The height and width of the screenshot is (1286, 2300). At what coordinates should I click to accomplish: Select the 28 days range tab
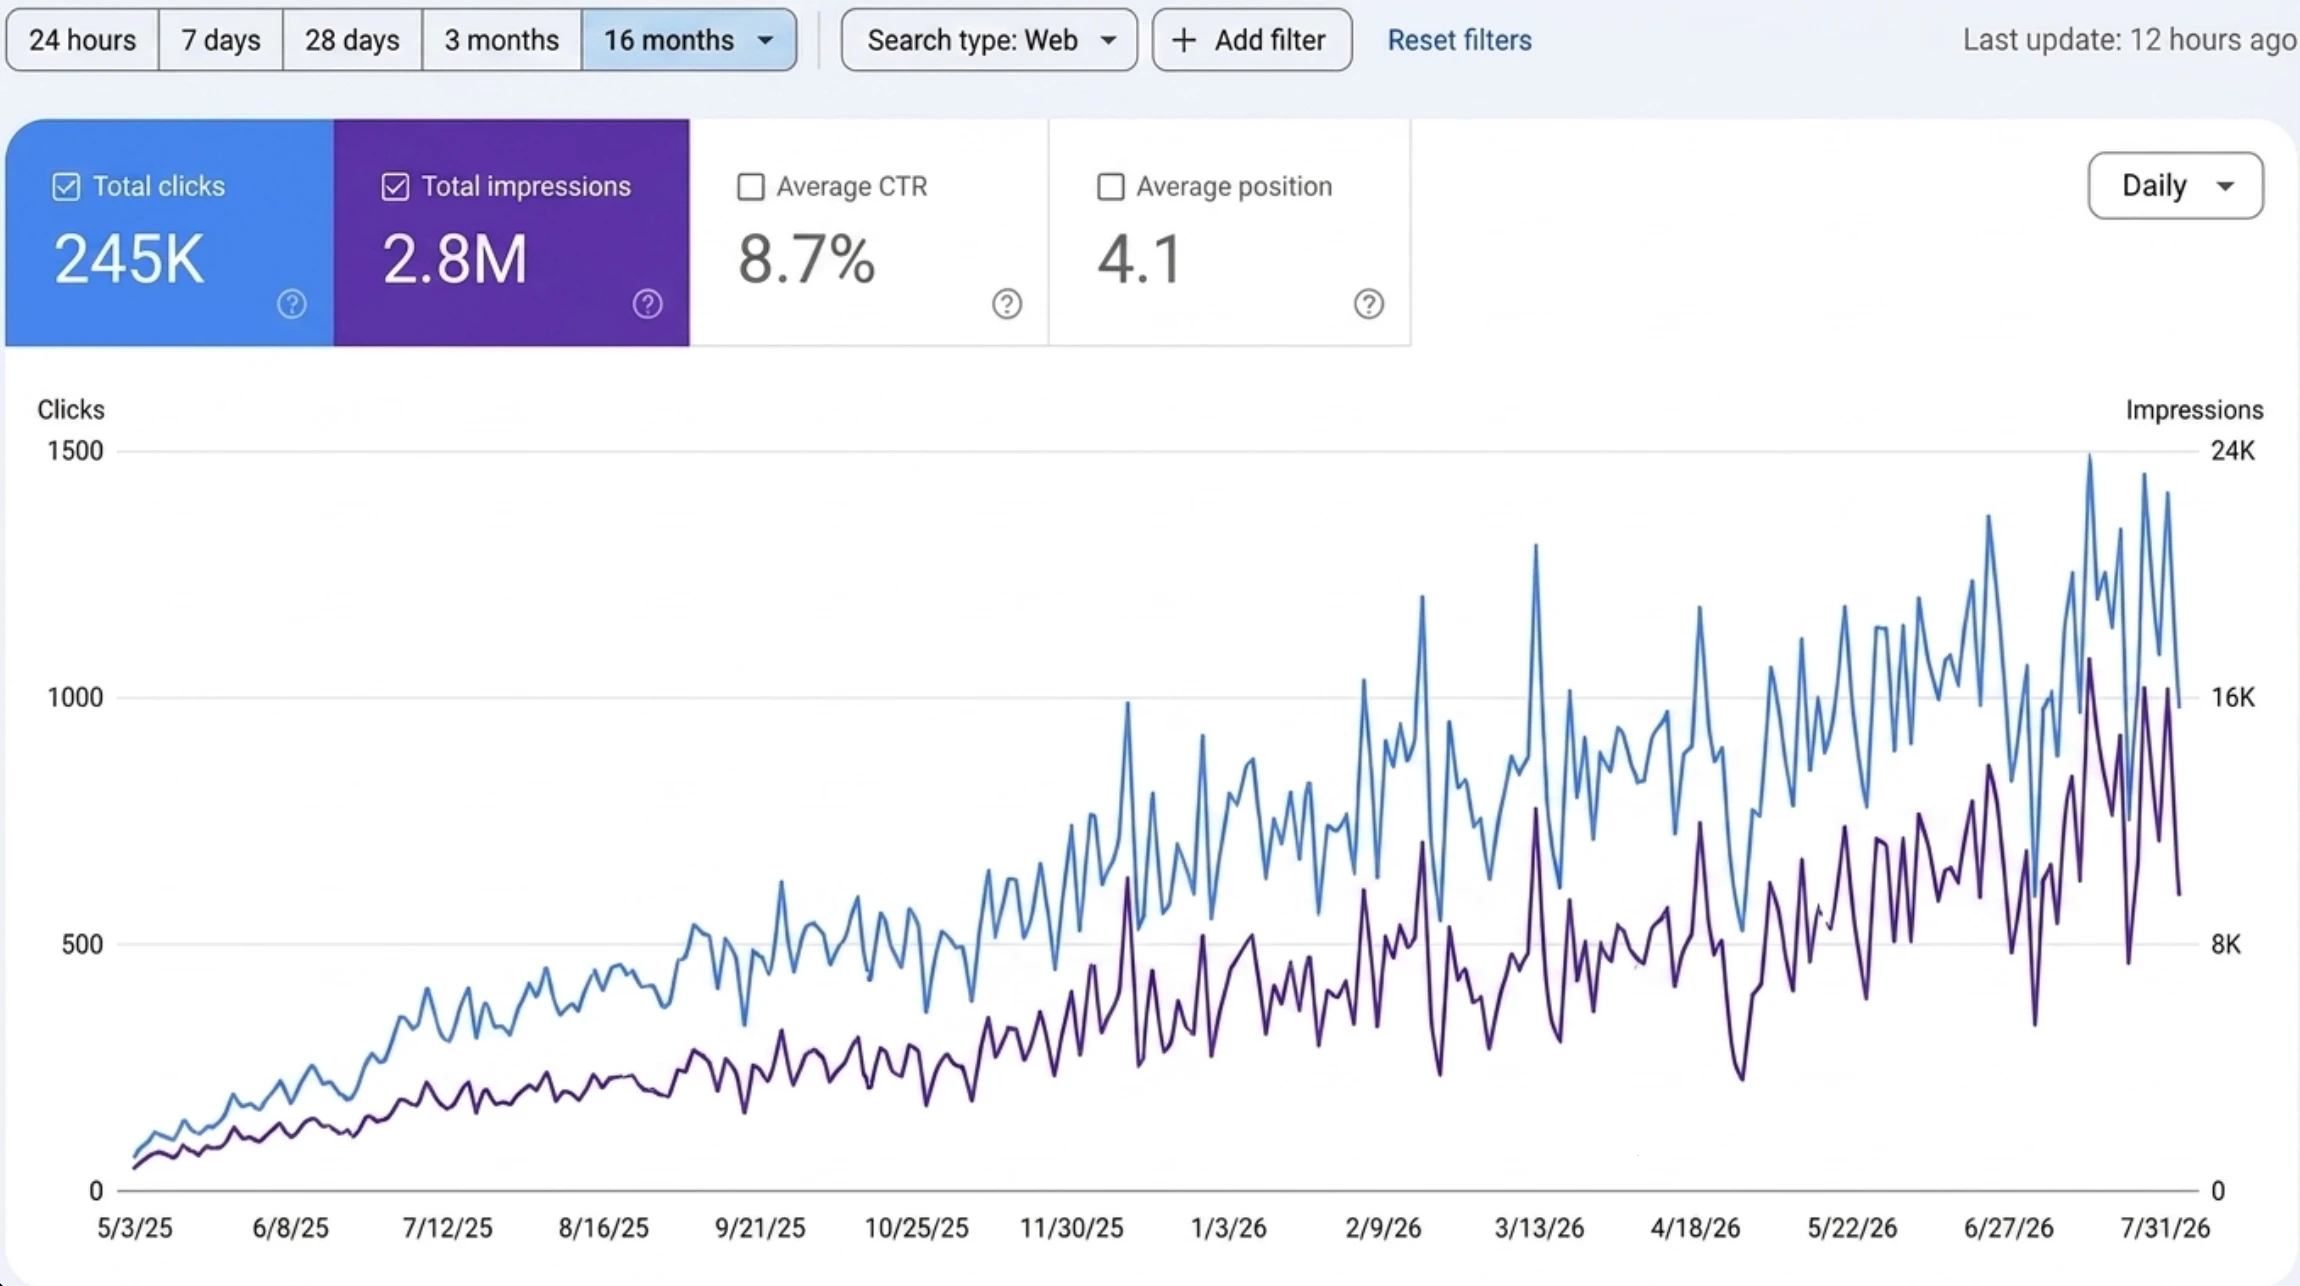click(352, 40)
